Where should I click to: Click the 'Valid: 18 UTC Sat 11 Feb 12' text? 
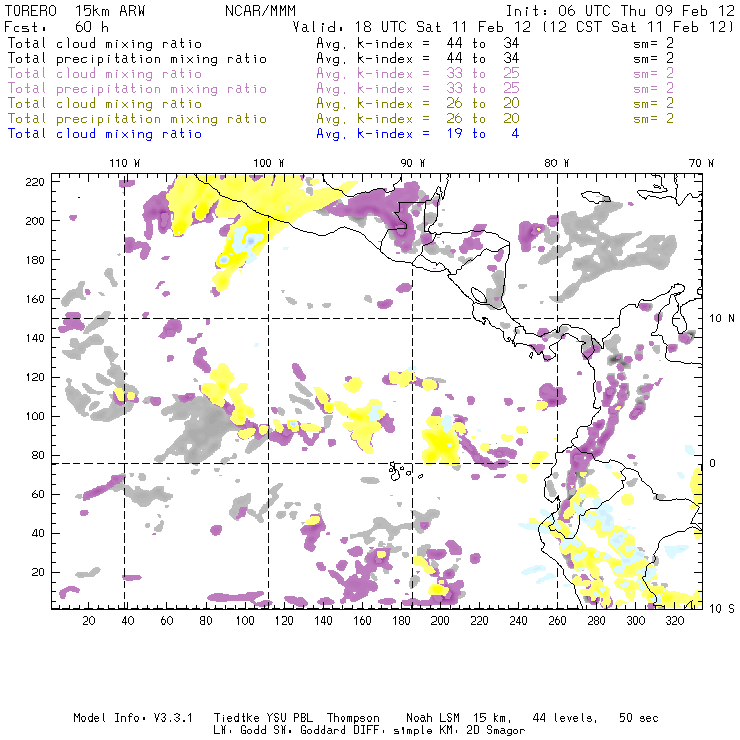pyautogui.click(x=412, y=27)
